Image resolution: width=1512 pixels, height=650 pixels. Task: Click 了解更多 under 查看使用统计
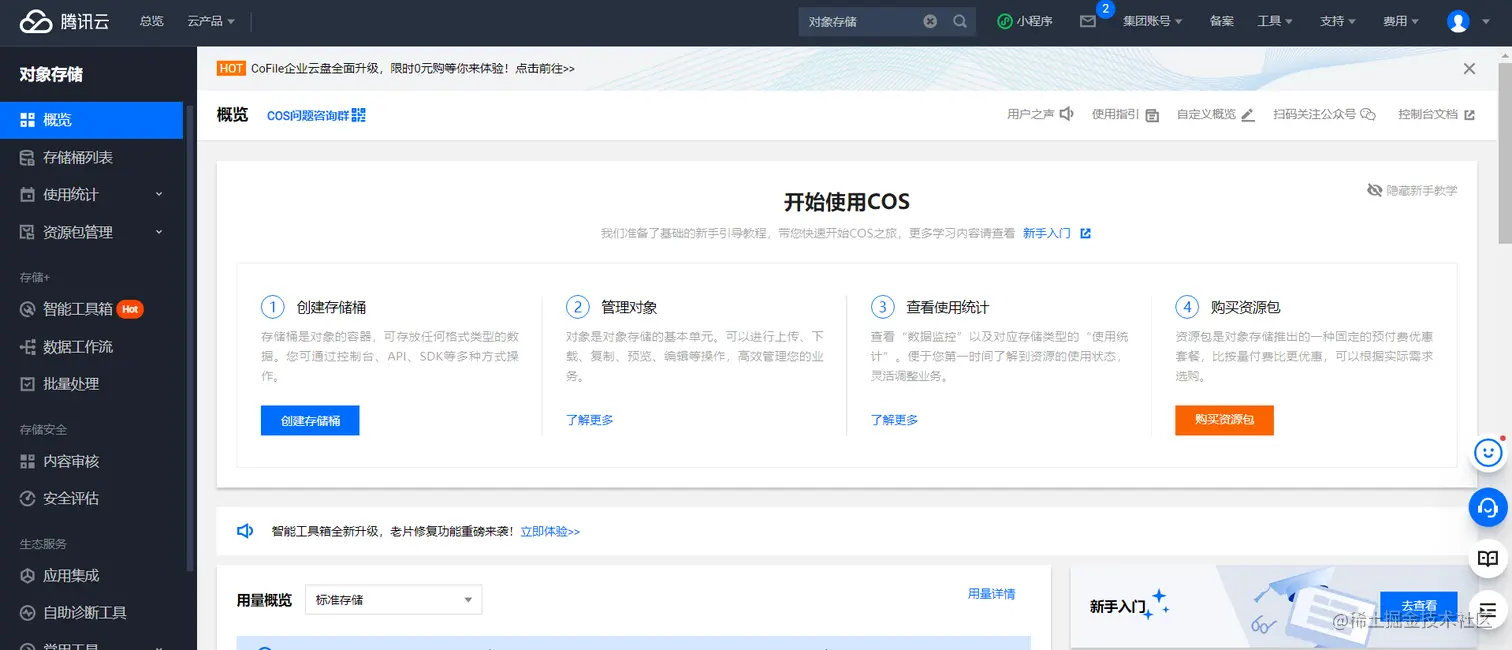point(894,420)
